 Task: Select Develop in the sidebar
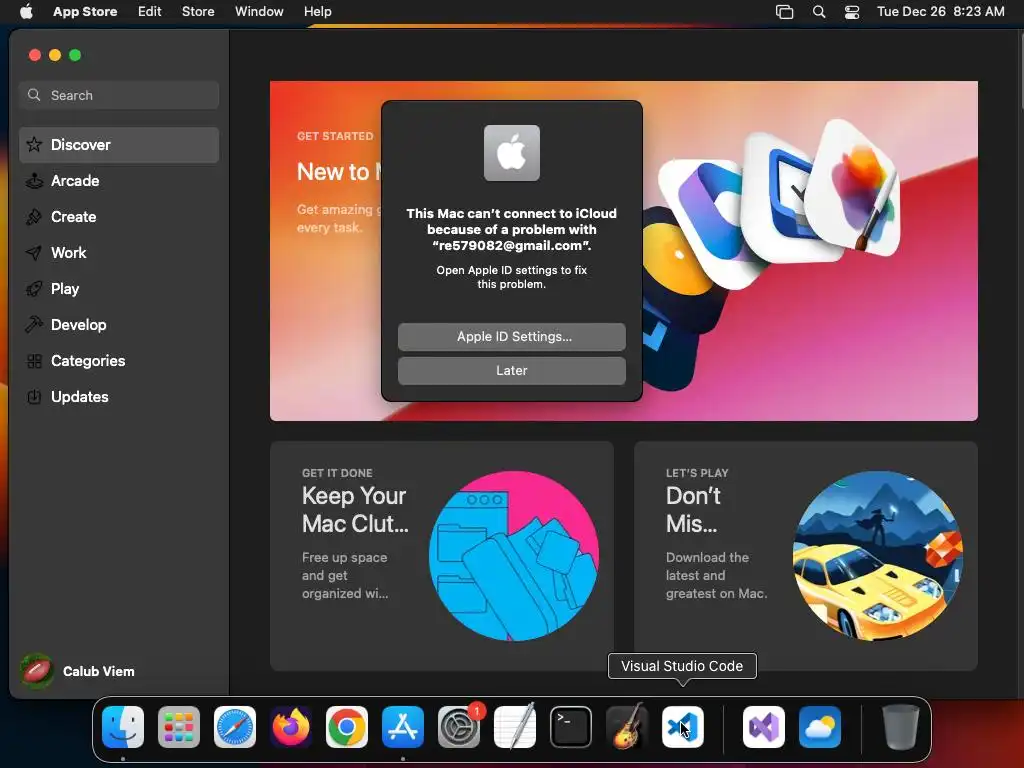pos(119,325)
